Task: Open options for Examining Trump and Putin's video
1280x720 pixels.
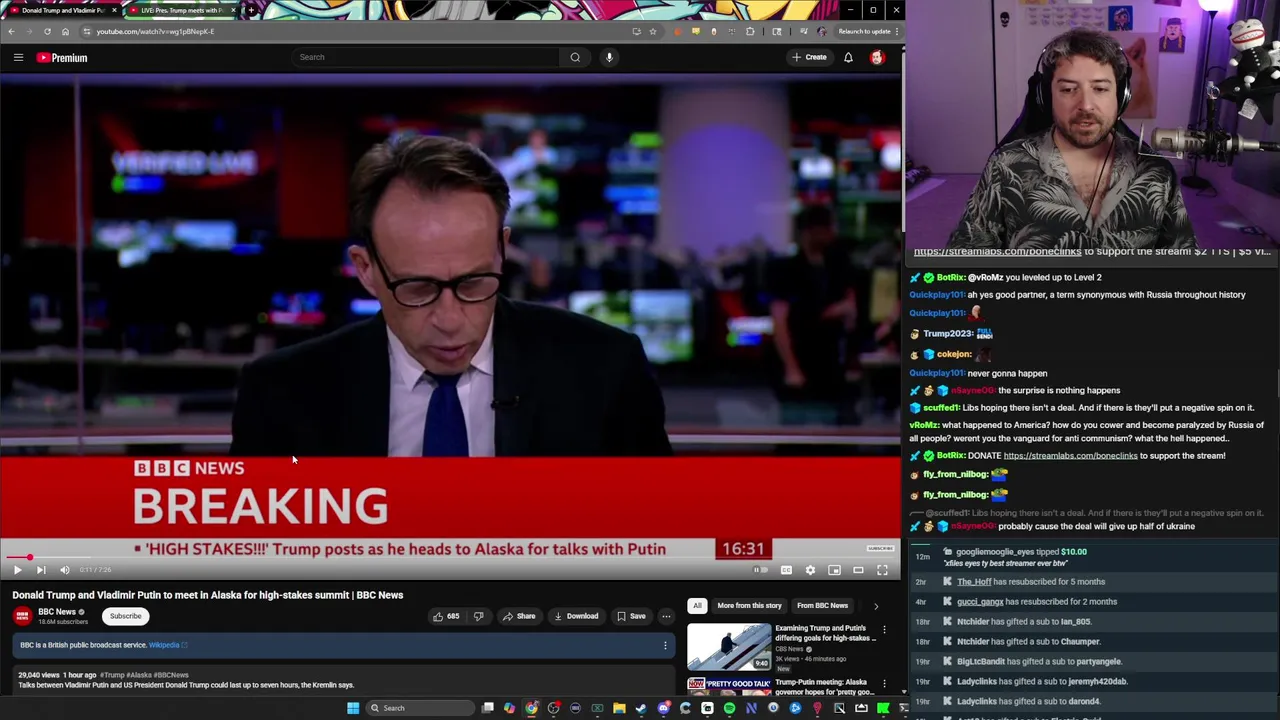Action: click(x=884, y=630)
